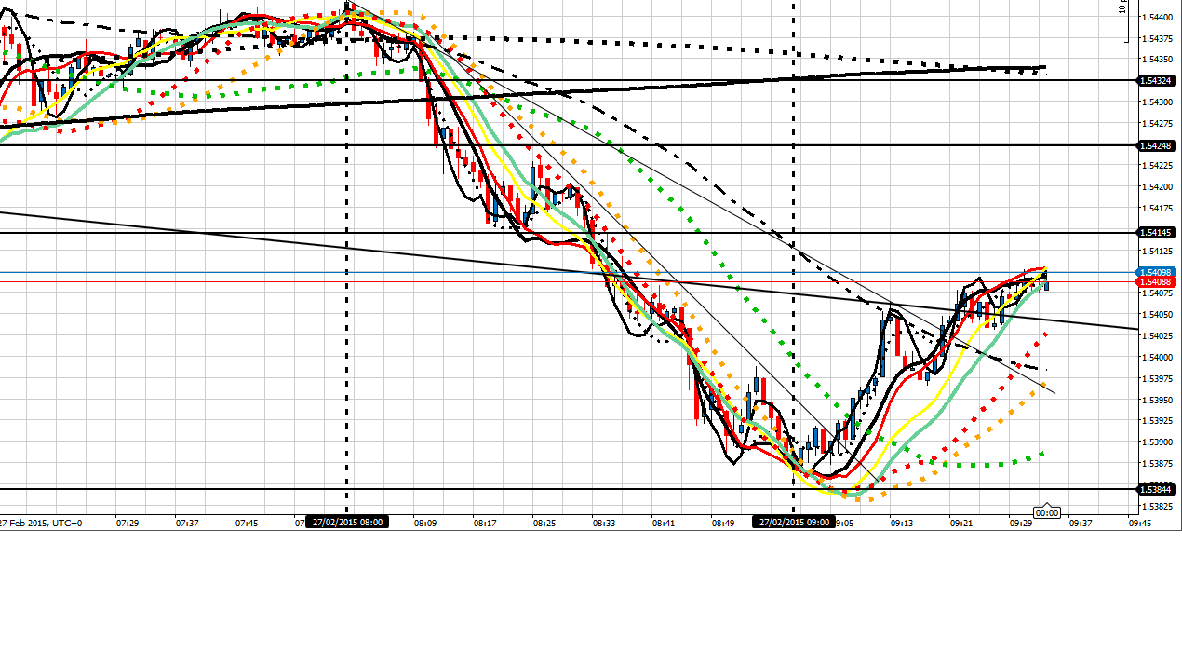This screenshot has width=1182, height=661.
Task: Click the blue 1.54098 price marker
Action: (1158, 272)
